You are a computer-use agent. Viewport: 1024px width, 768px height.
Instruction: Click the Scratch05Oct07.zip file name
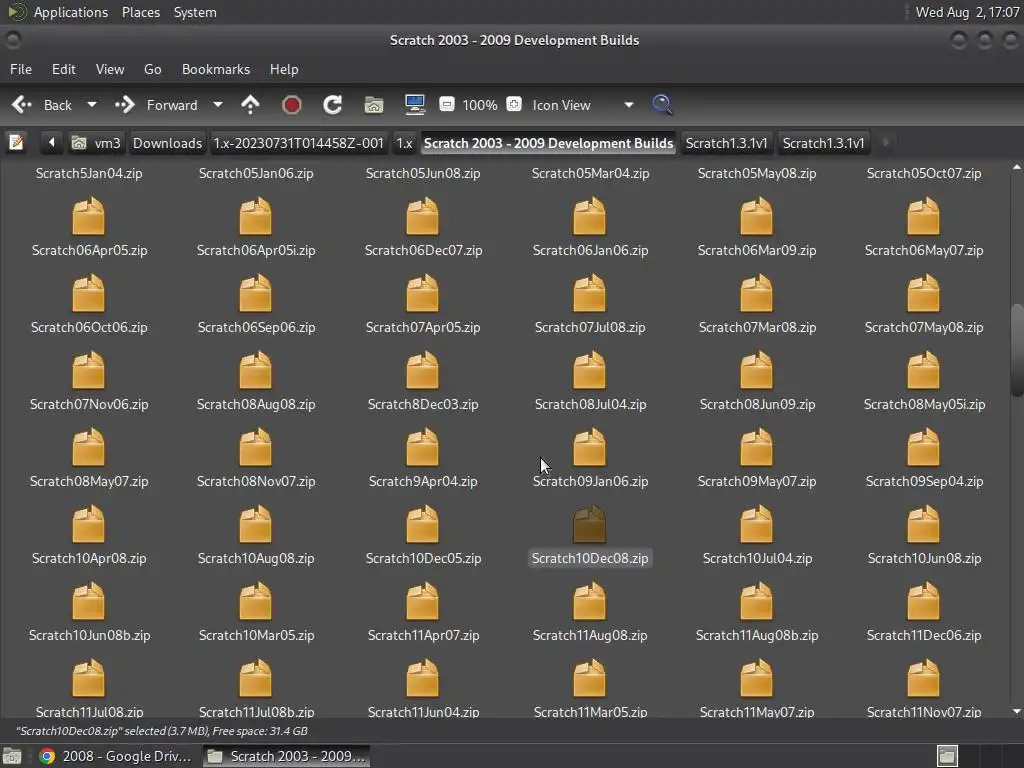(923, 174)
